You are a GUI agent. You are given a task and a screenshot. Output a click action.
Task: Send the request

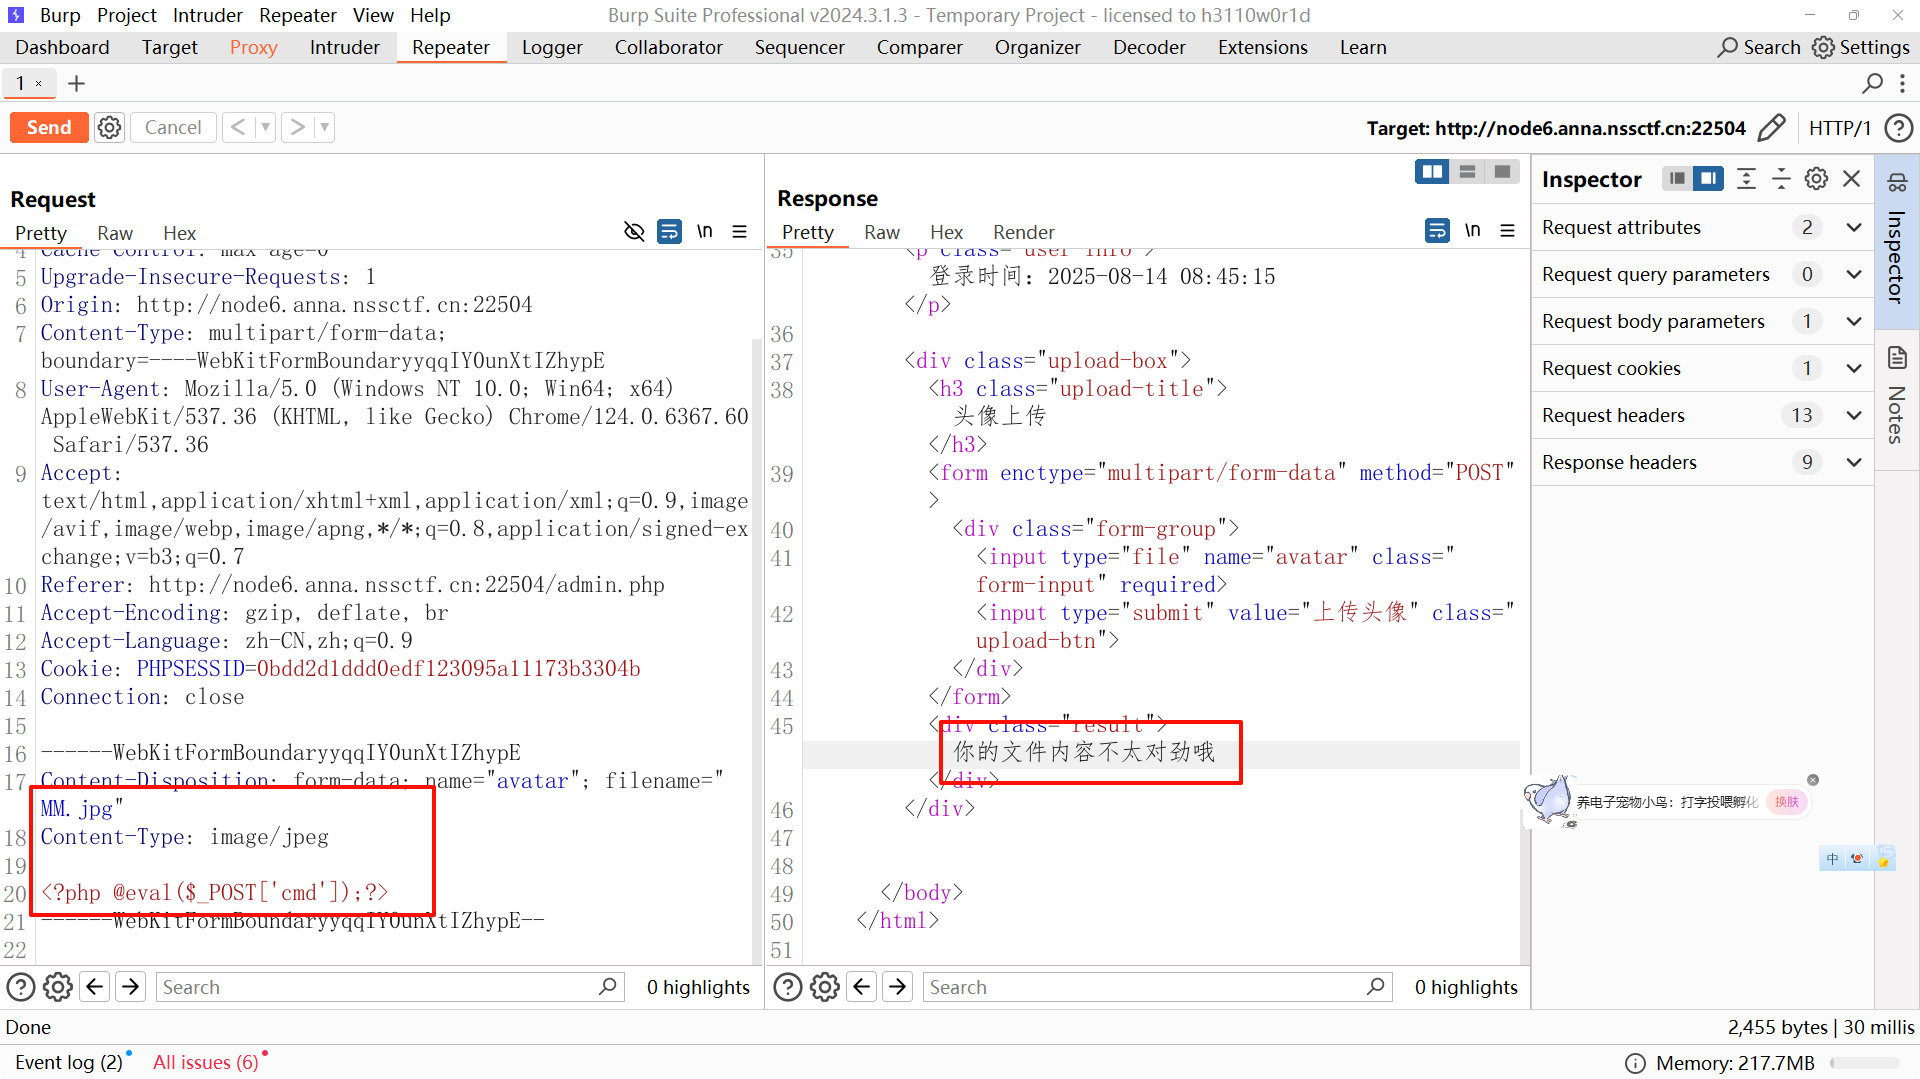point(49,127)
